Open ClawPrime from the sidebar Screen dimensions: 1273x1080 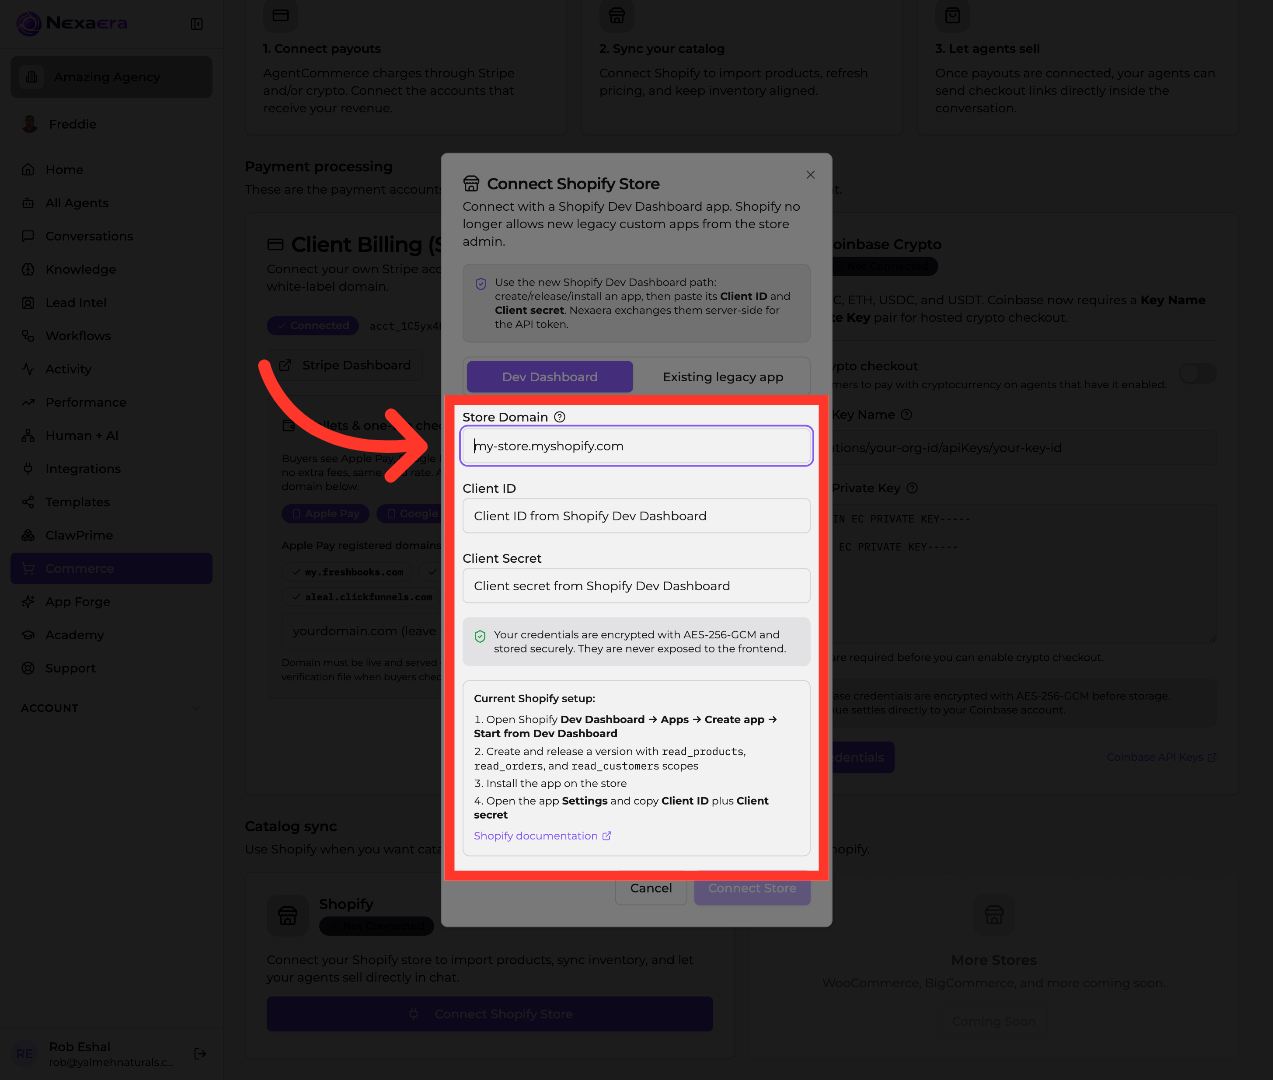coord(112,535)
